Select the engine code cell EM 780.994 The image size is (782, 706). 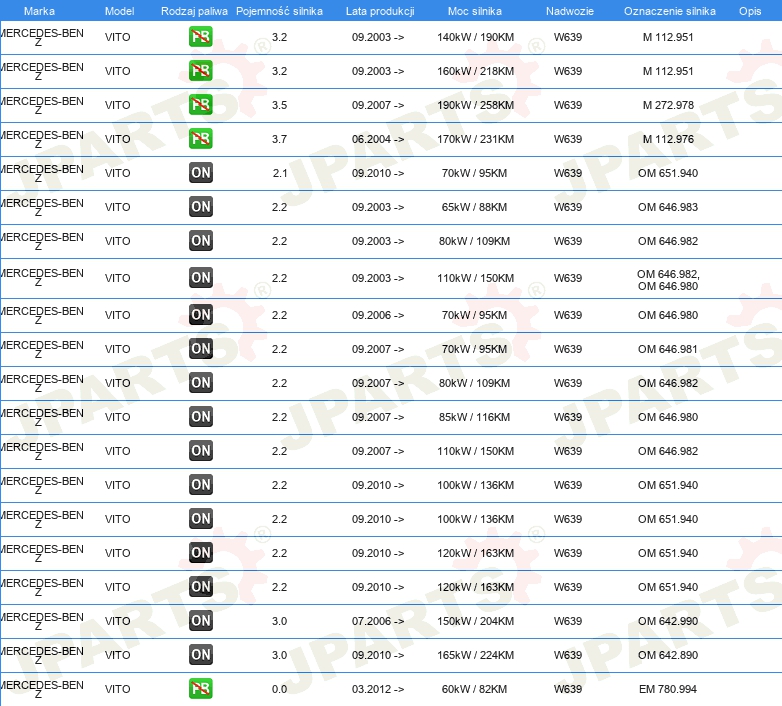click(668, 689)
